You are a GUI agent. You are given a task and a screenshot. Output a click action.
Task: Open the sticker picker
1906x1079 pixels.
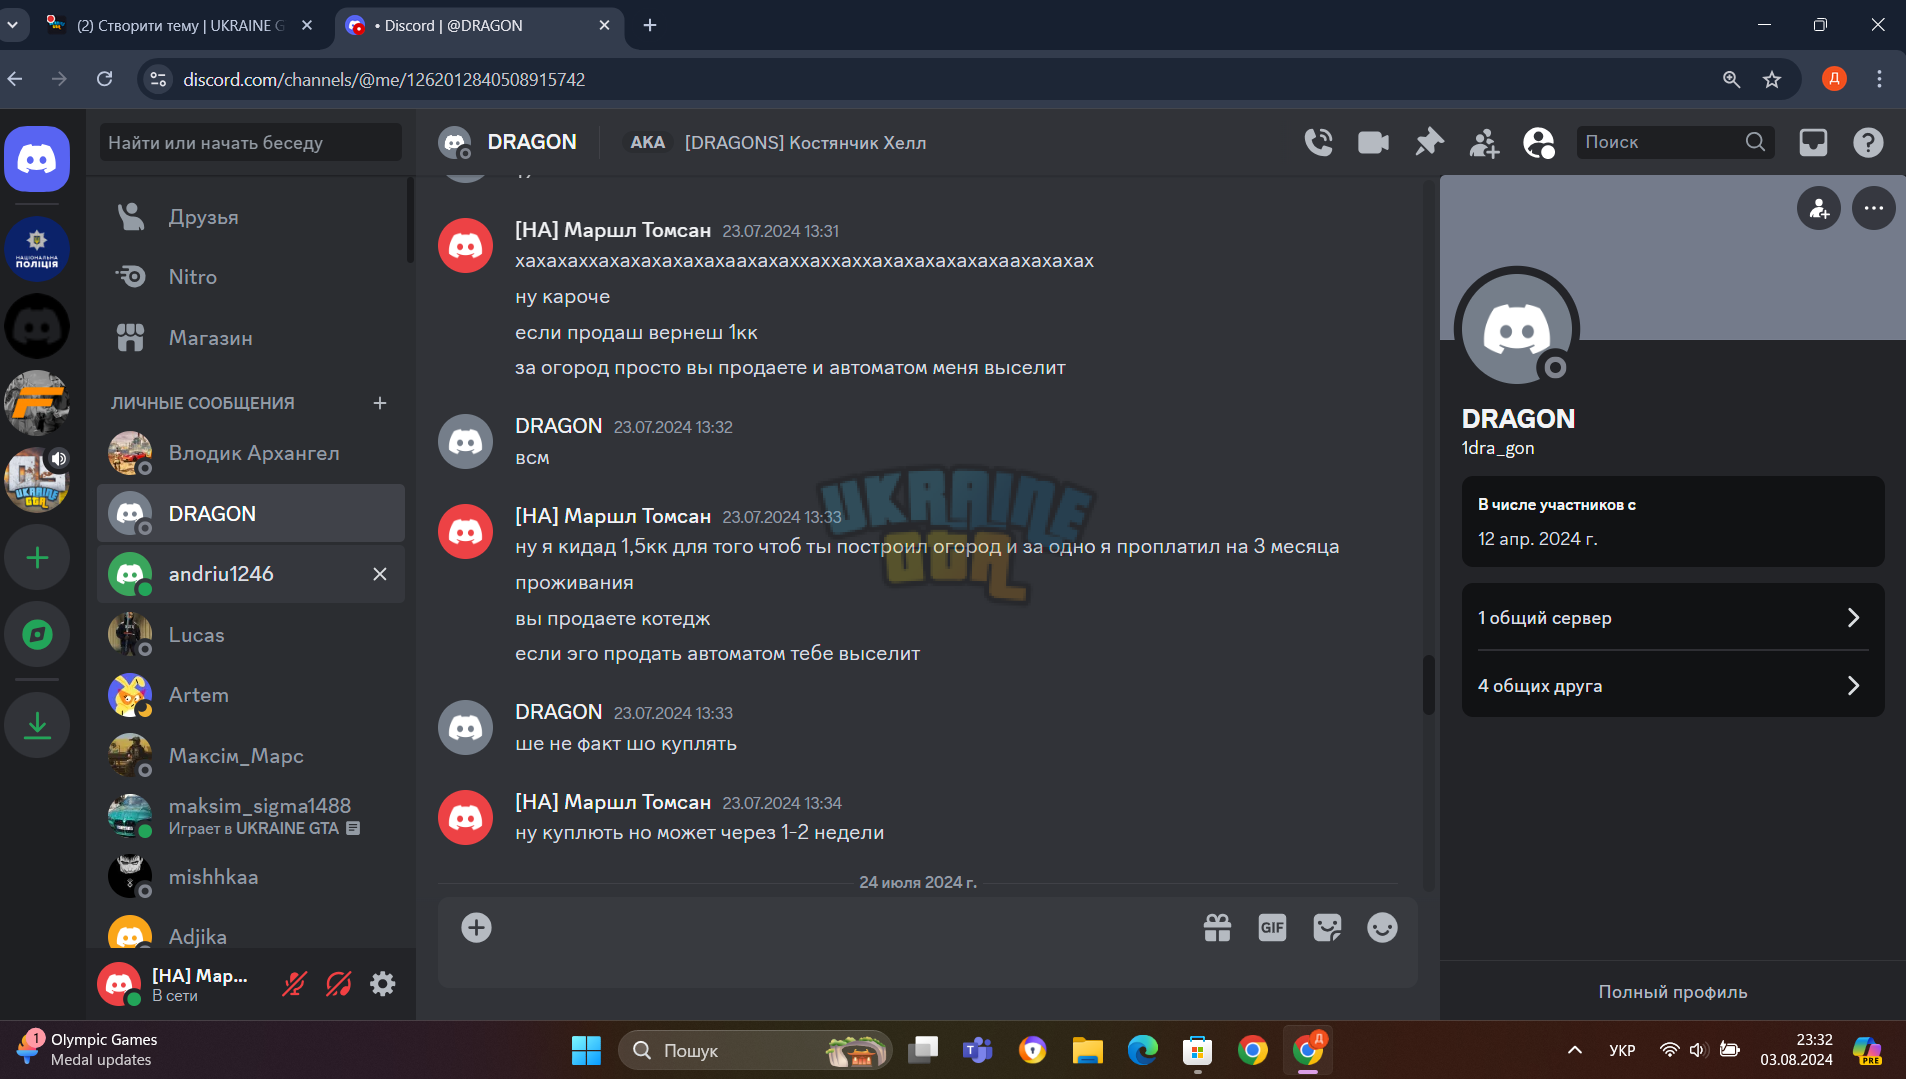(1327, 928)
